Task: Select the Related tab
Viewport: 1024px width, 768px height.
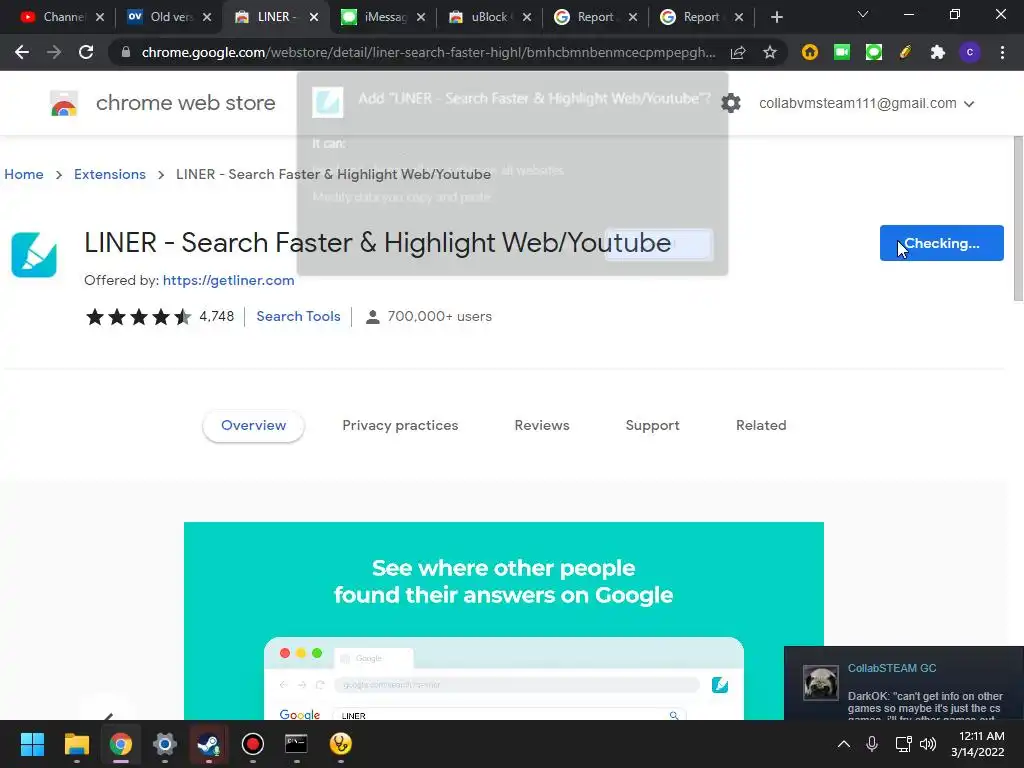Action: coord(761,426)
